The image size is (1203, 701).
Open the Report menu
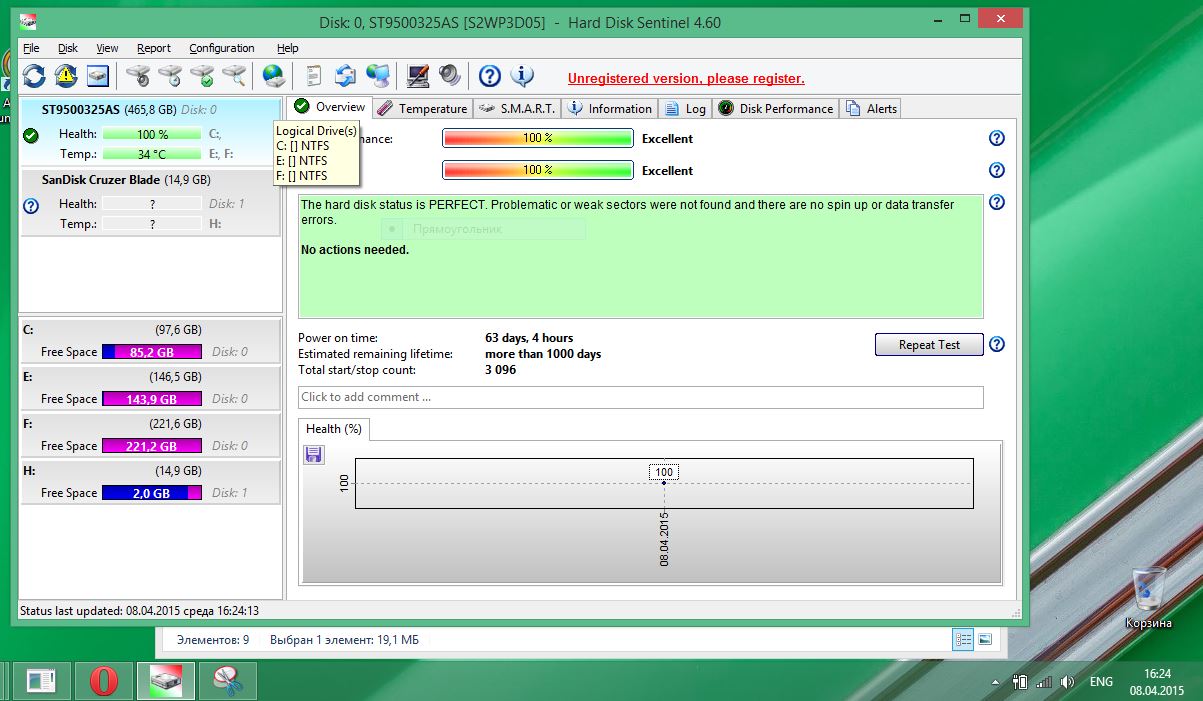click(154, 48)
